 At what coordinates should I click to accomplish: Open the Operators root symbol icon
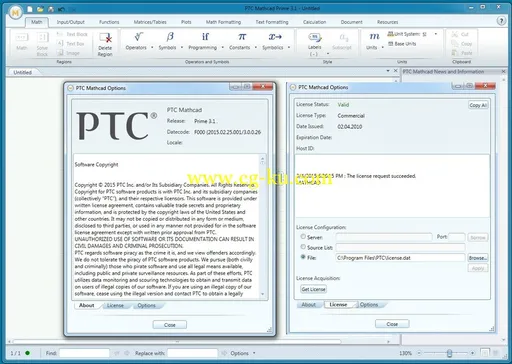click(x=138, y=37)
